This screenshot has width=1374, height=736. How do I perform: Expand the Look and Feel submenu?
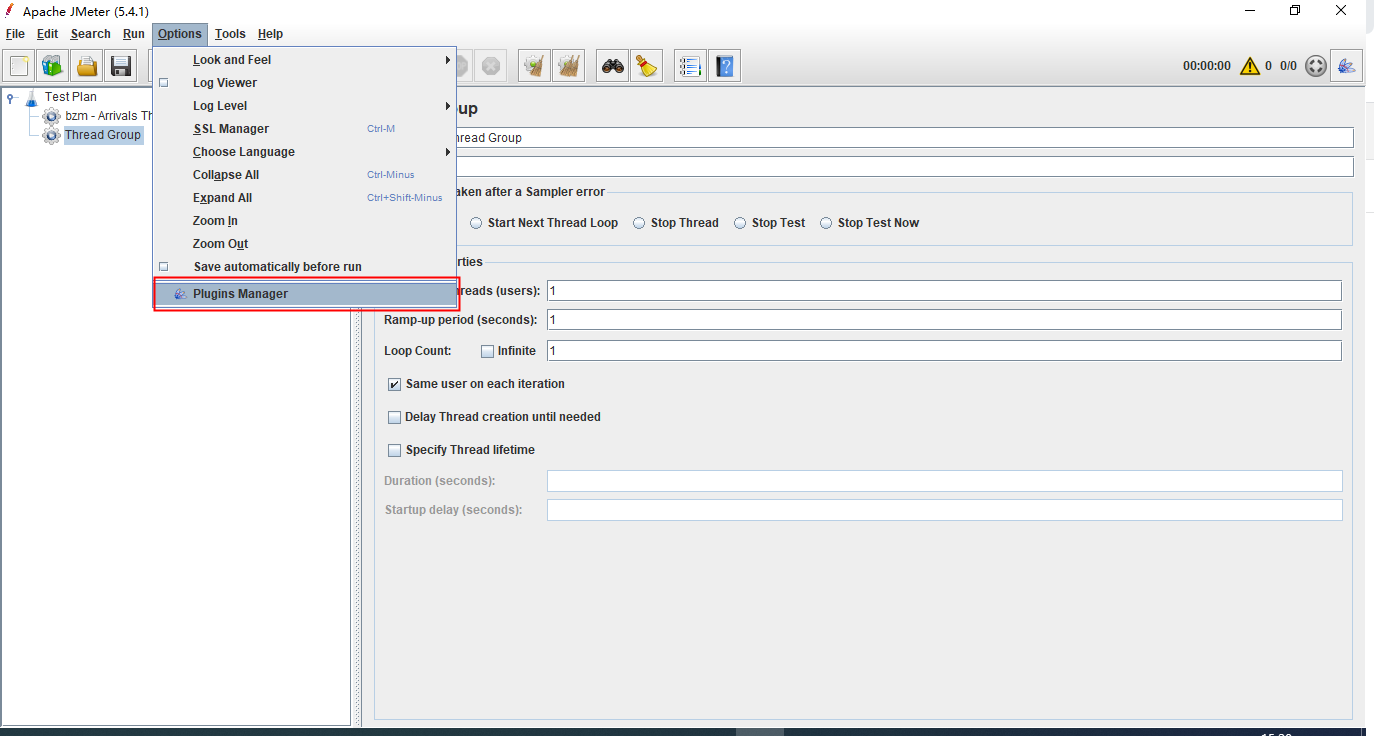point(232,59)
